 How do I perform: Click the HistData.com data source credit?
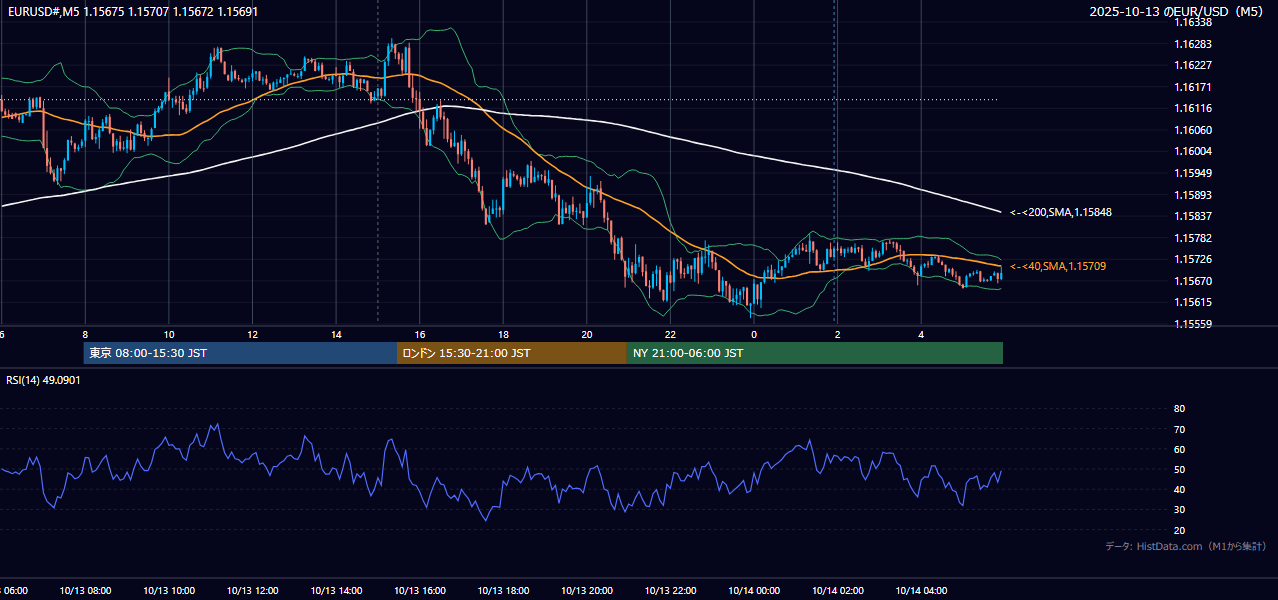click(1186, 546)
